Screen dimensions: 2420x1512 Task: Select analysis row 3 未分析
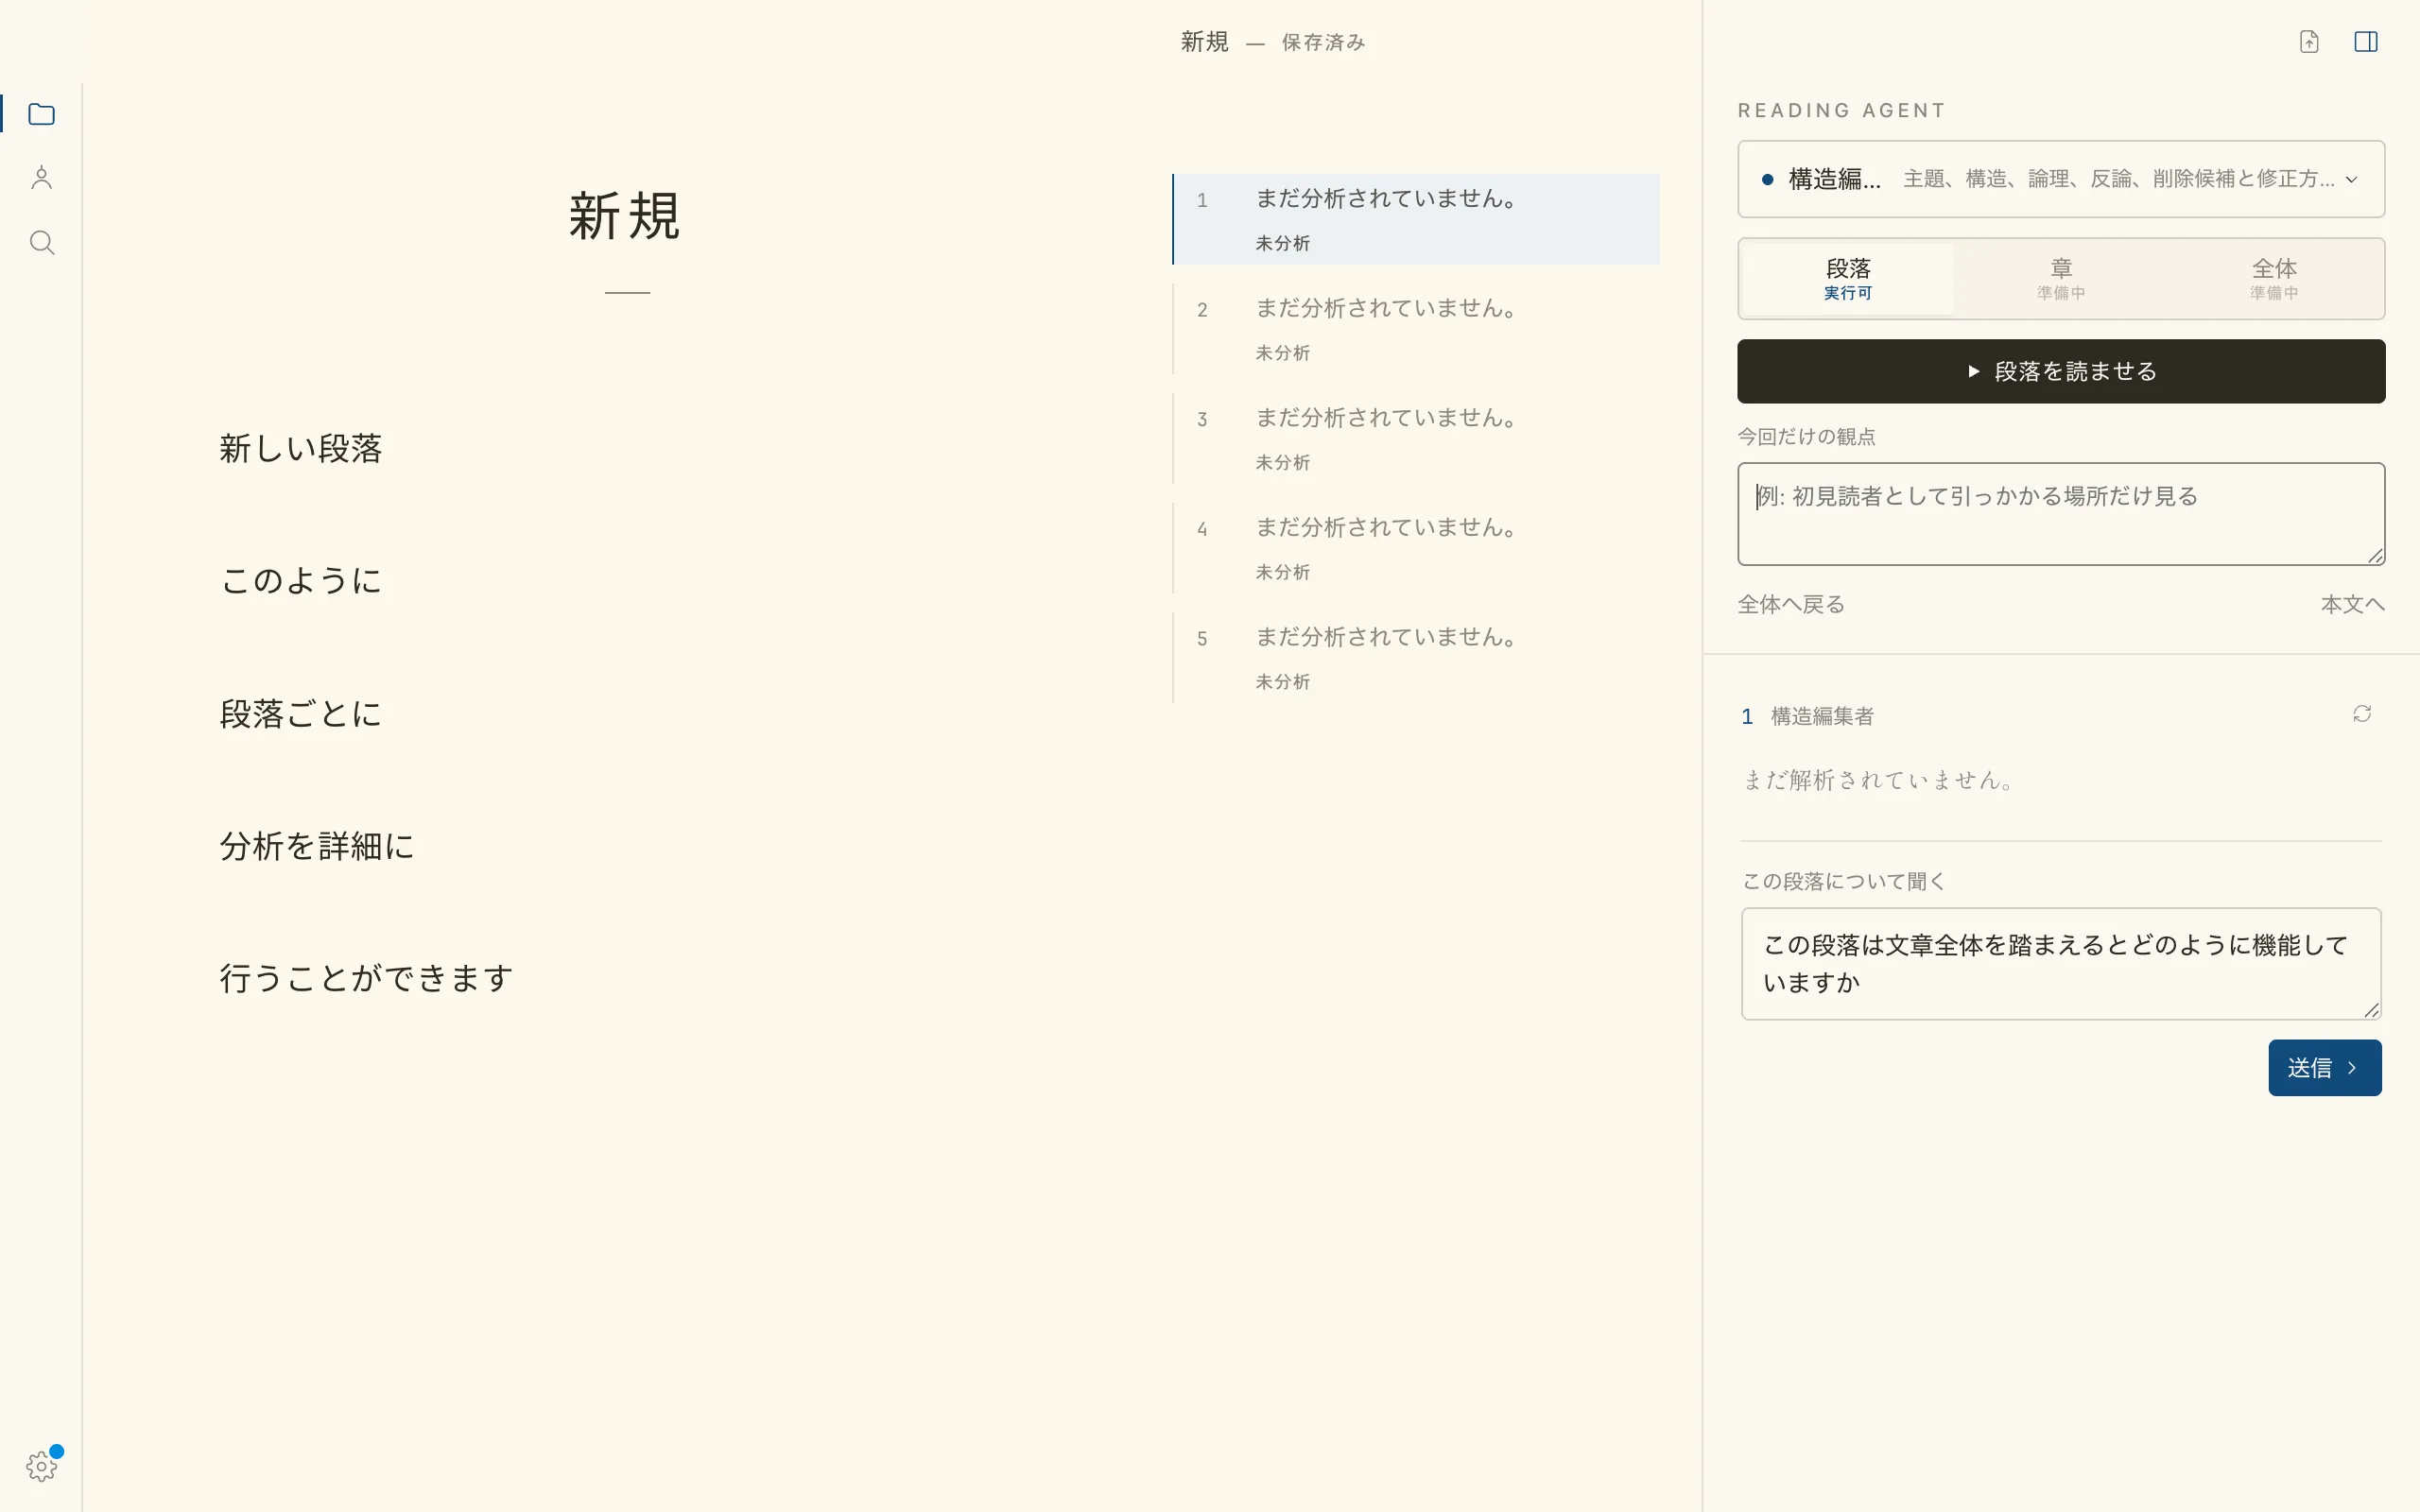point(1416,439)
